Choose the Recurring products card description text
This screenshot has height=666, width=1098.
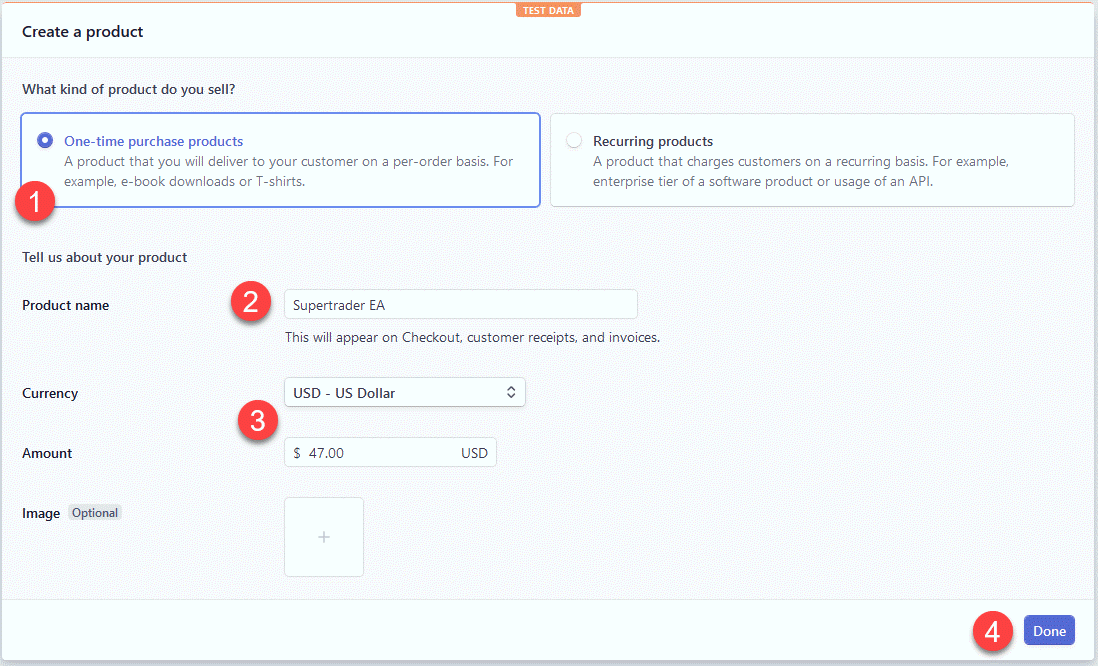800,170
